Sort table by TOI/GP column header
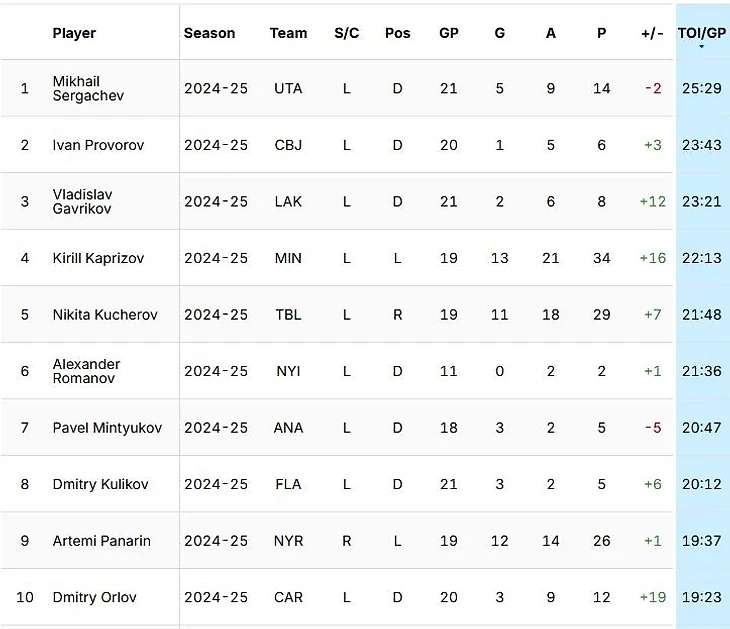 (701, 33)
